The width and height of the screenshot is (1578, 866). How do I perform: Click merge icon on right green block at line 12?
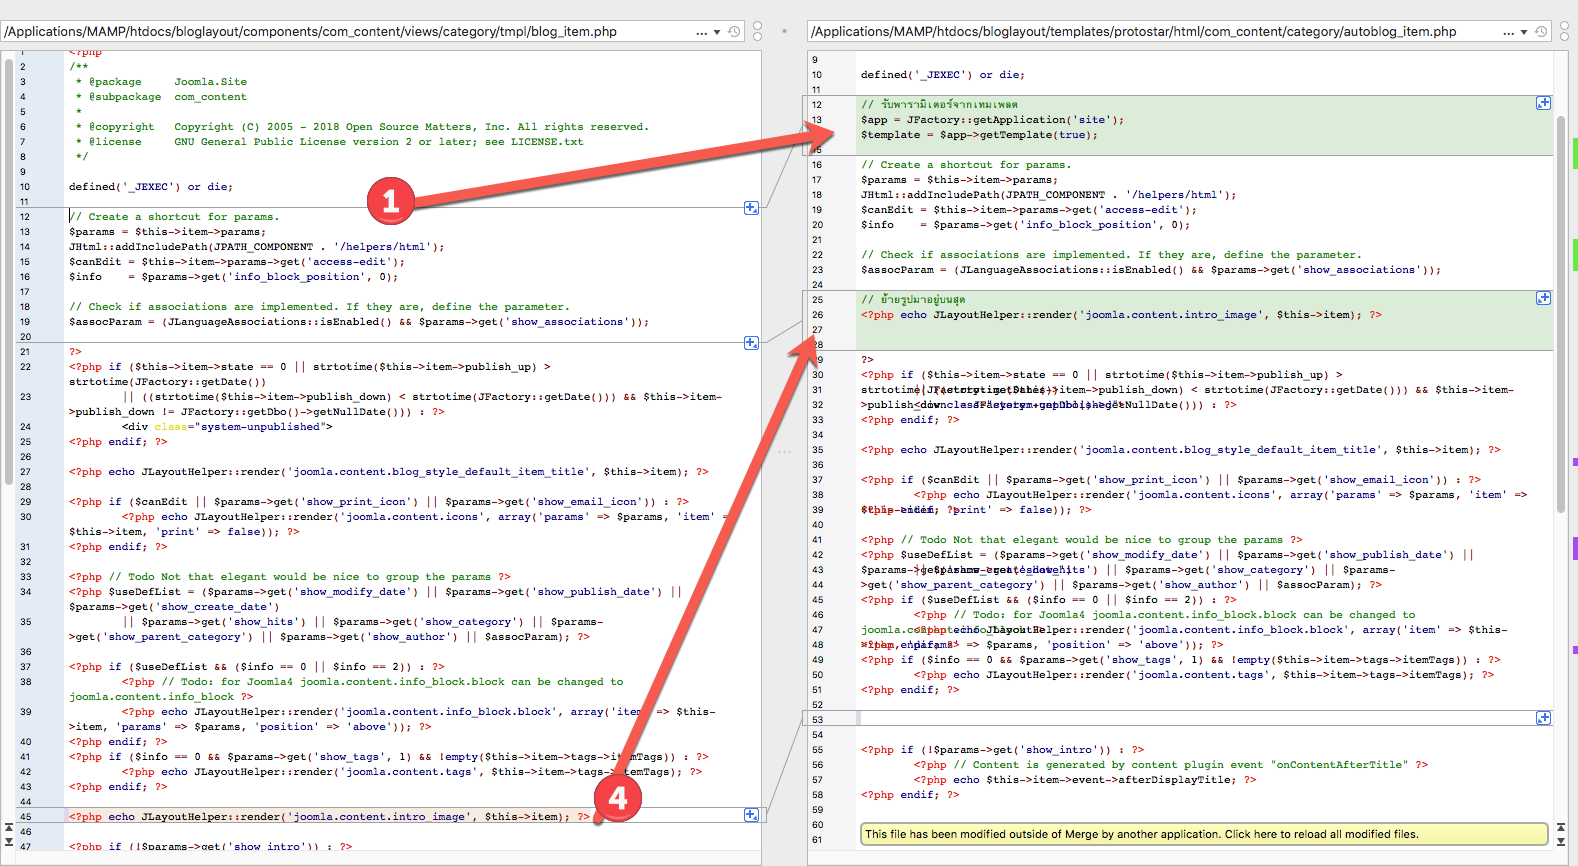click(1544, 103)
